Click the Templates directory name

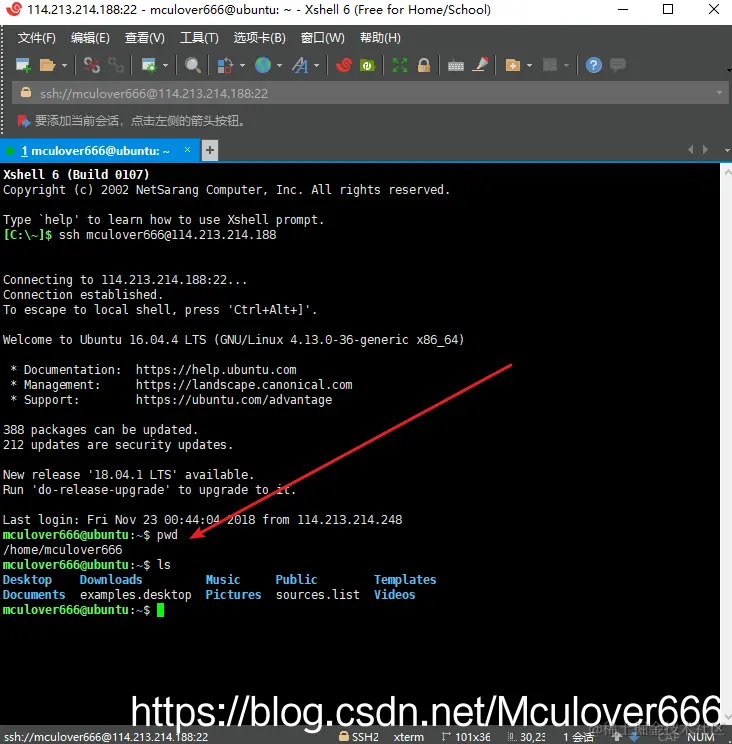point(405,580)
